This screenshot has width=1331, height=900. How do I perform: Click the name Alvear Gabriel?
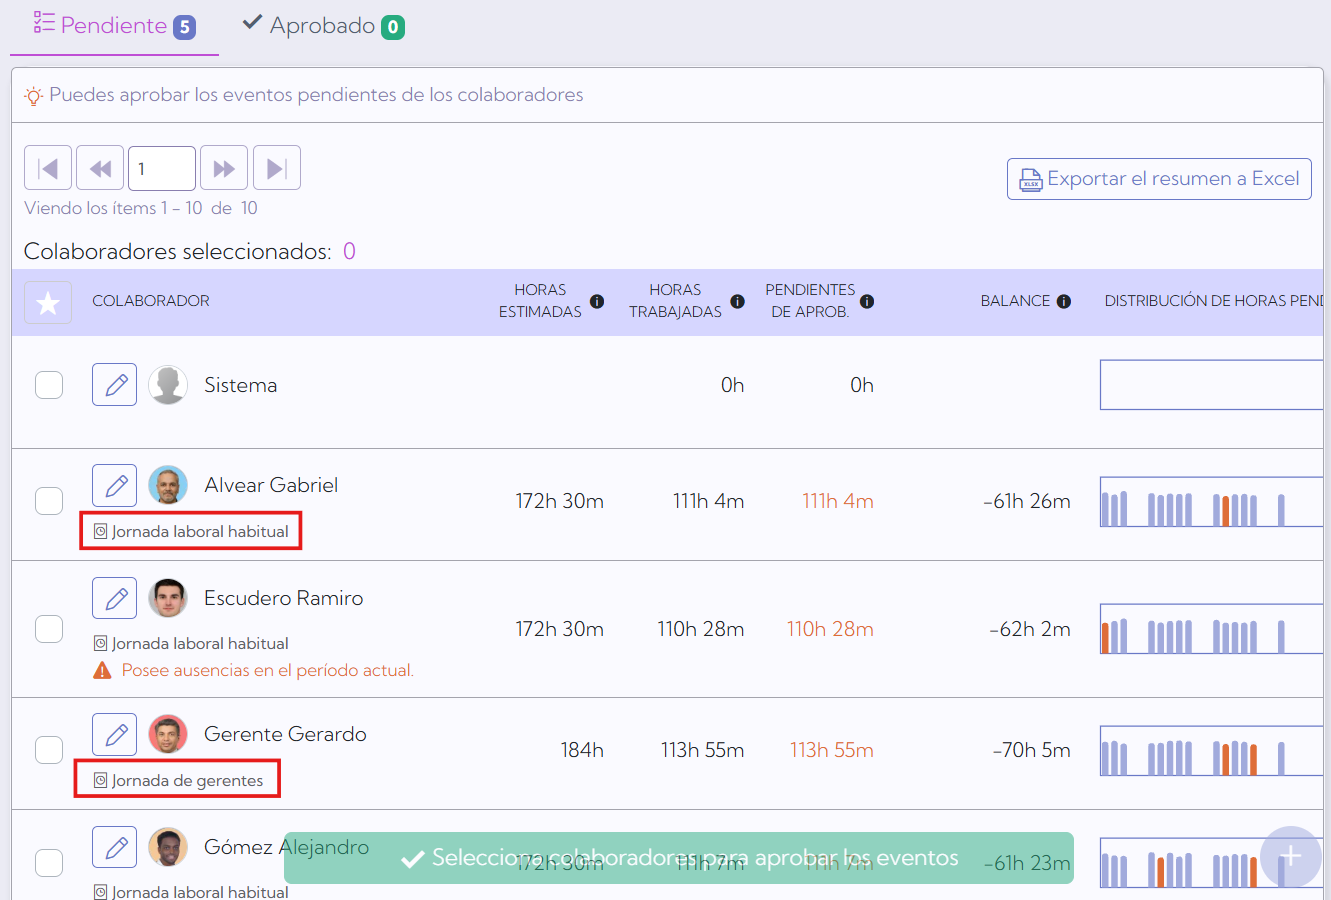[271, 485]
